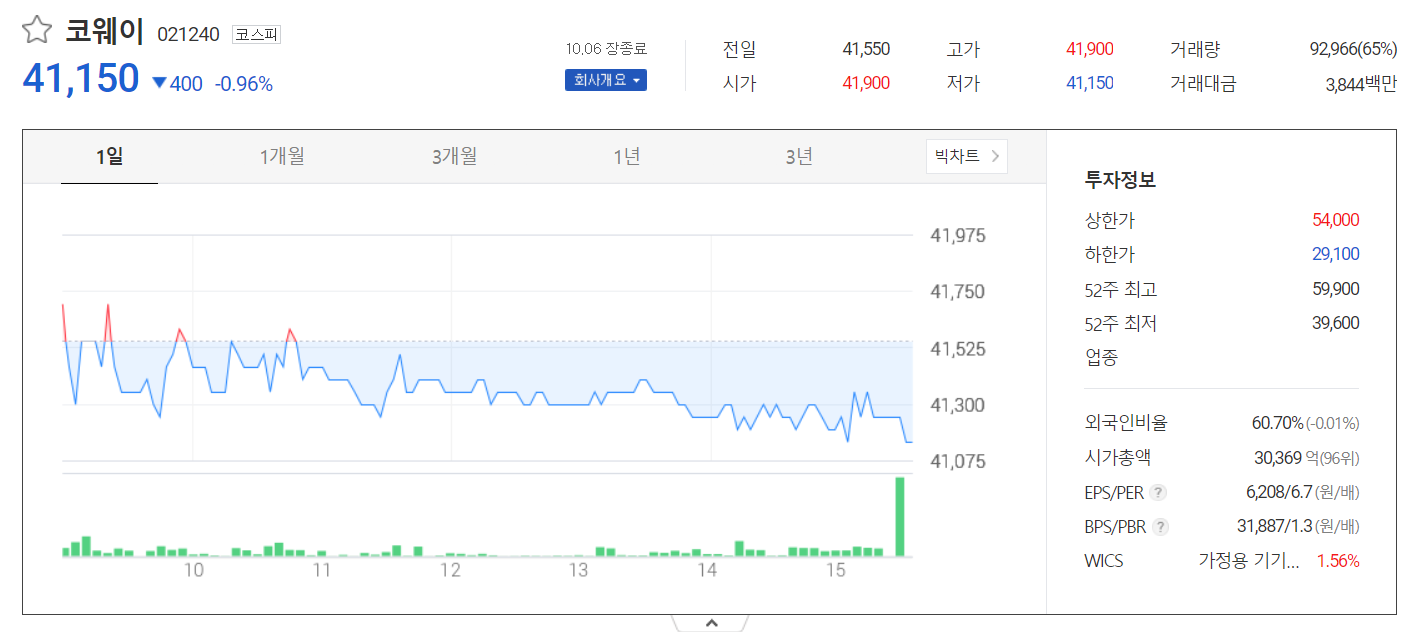Click the BPS/PBR value 31,887/1.3
This screenshot has width=1427, height=632.
click(1274, 526)
